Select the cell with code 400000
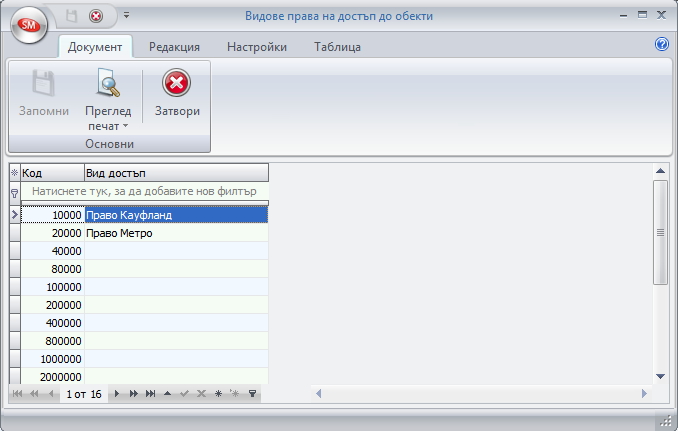Image resolution: width=678 pixels, height=431 pixels. coord(52,323)
